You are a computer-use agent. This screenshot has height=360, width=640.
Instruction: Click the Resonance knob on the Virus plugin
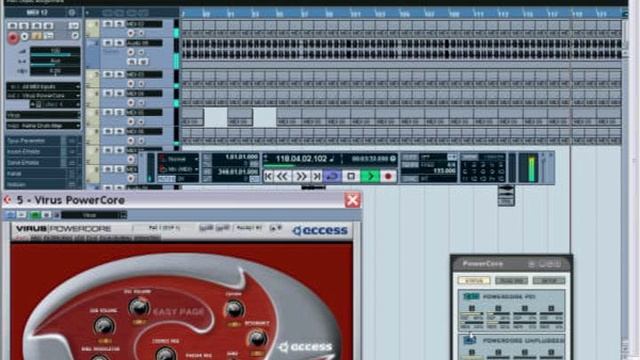tap(257, 338)
